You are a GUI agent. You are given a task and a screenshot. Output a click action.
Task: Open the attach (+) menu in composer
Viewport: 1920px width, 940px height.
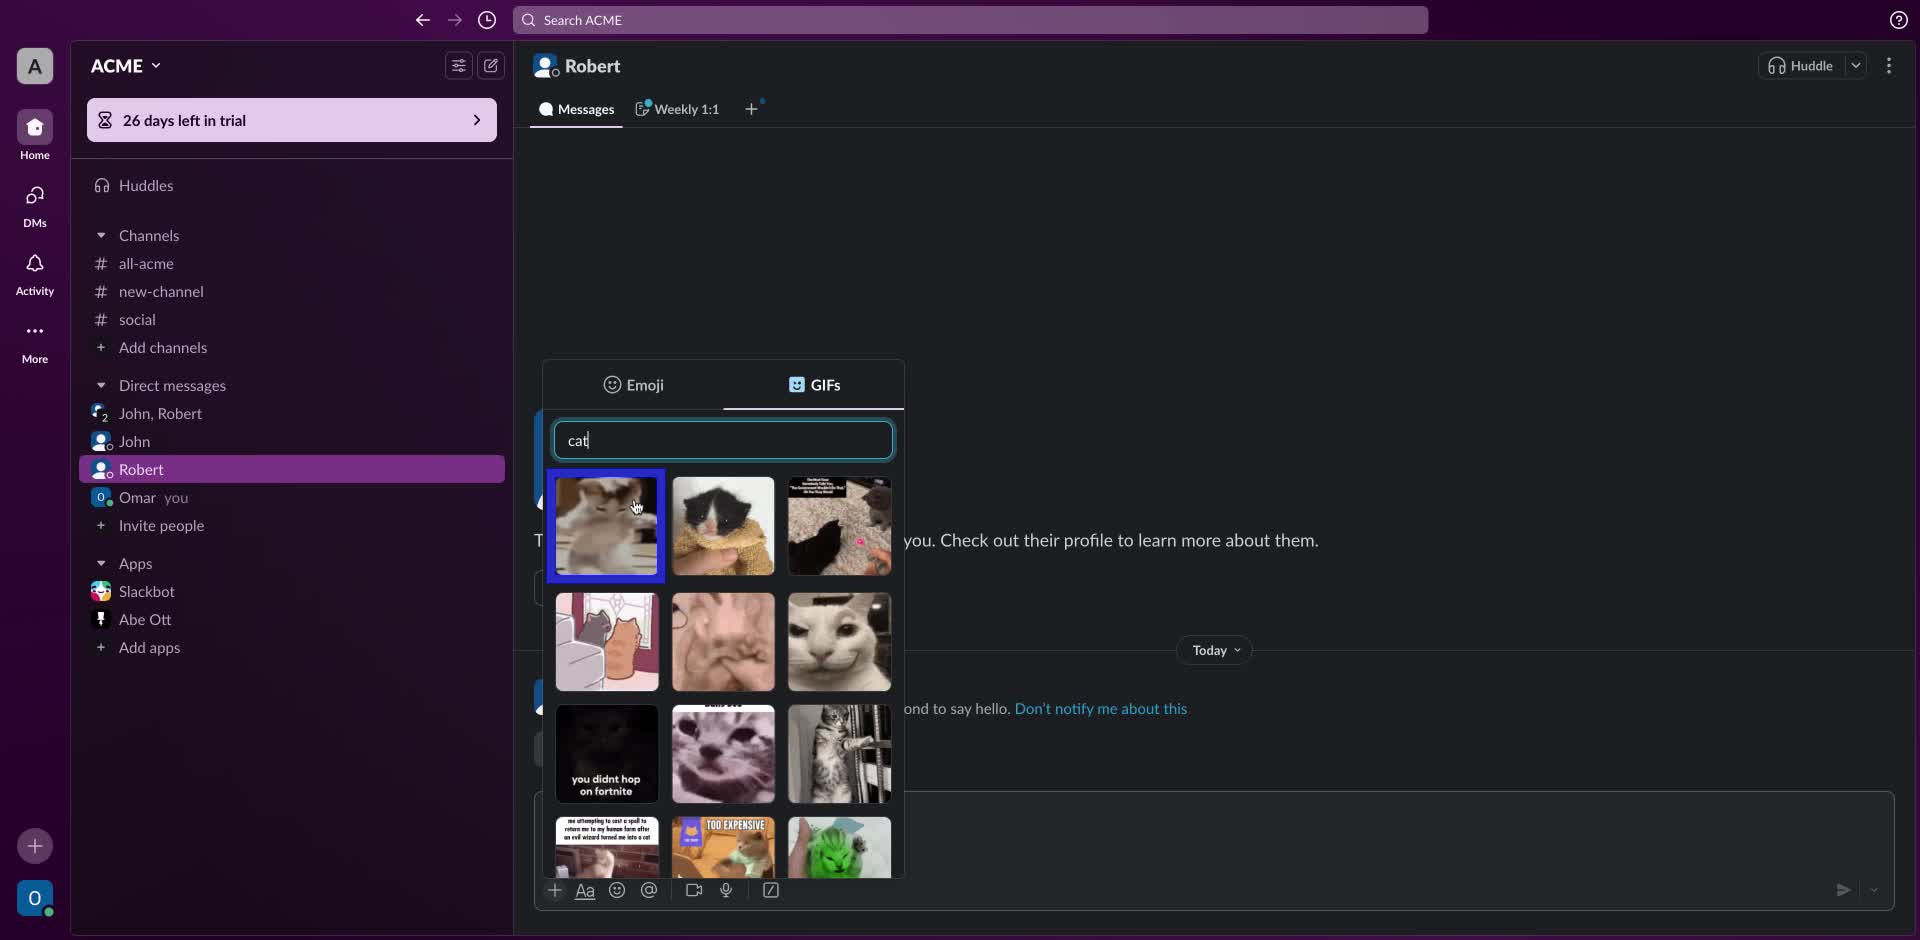[555, 890]
